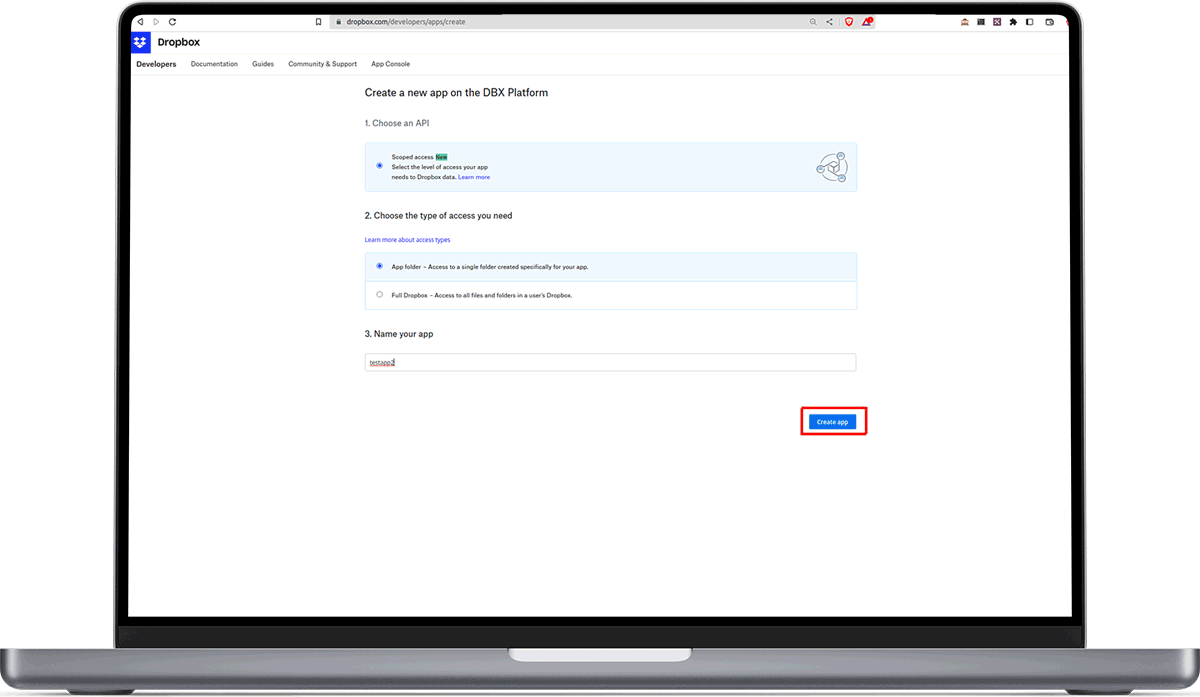1200x697 pixels.
Task: Click the share icon in the address bar
Action: tap(829, 21)
